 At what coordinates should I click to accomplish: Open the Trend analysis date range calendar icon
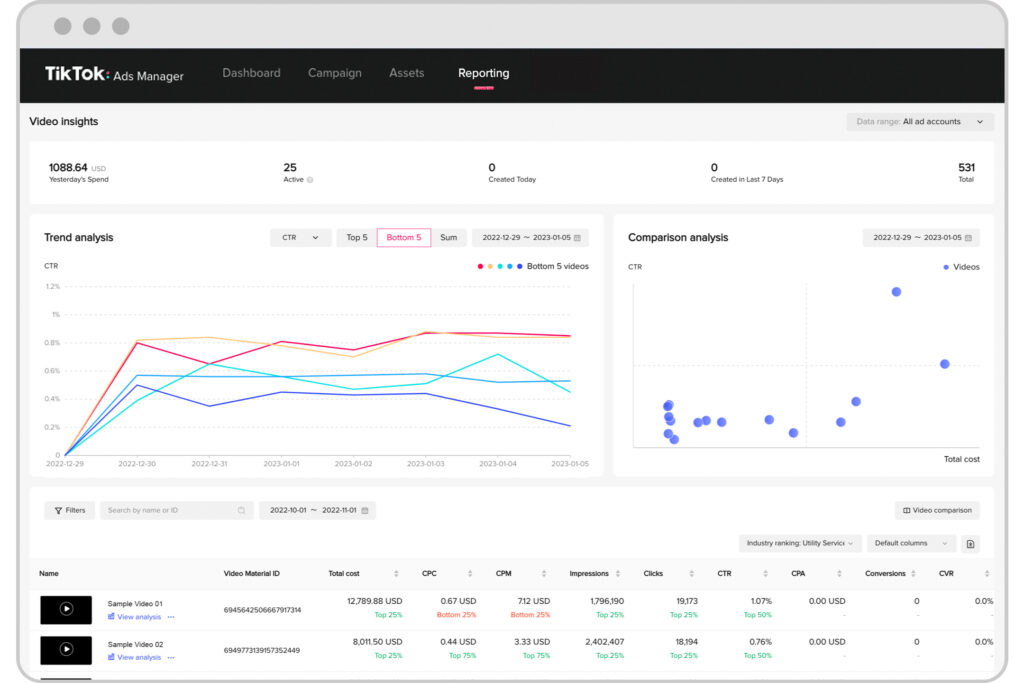578,238
